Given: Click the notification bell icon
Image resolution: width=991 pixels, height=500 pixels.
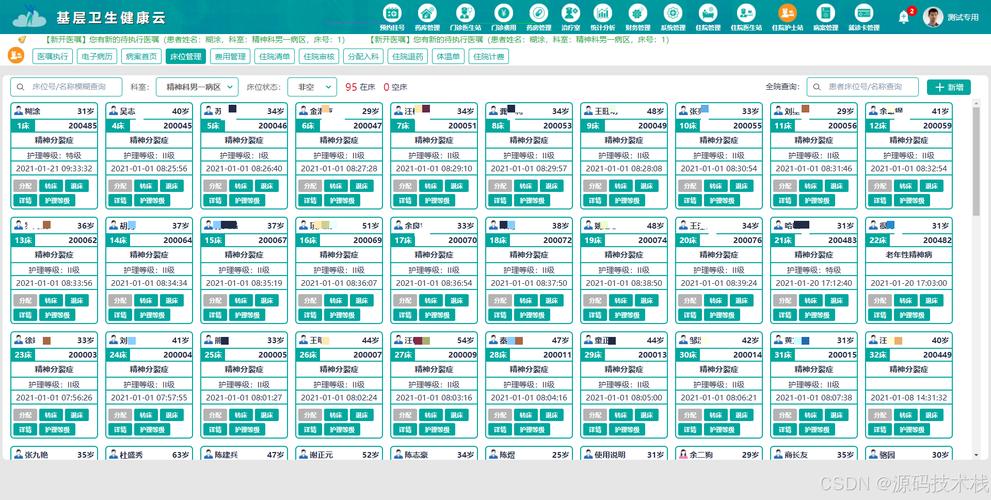Looking at the screenshot, I should (904, 17).
